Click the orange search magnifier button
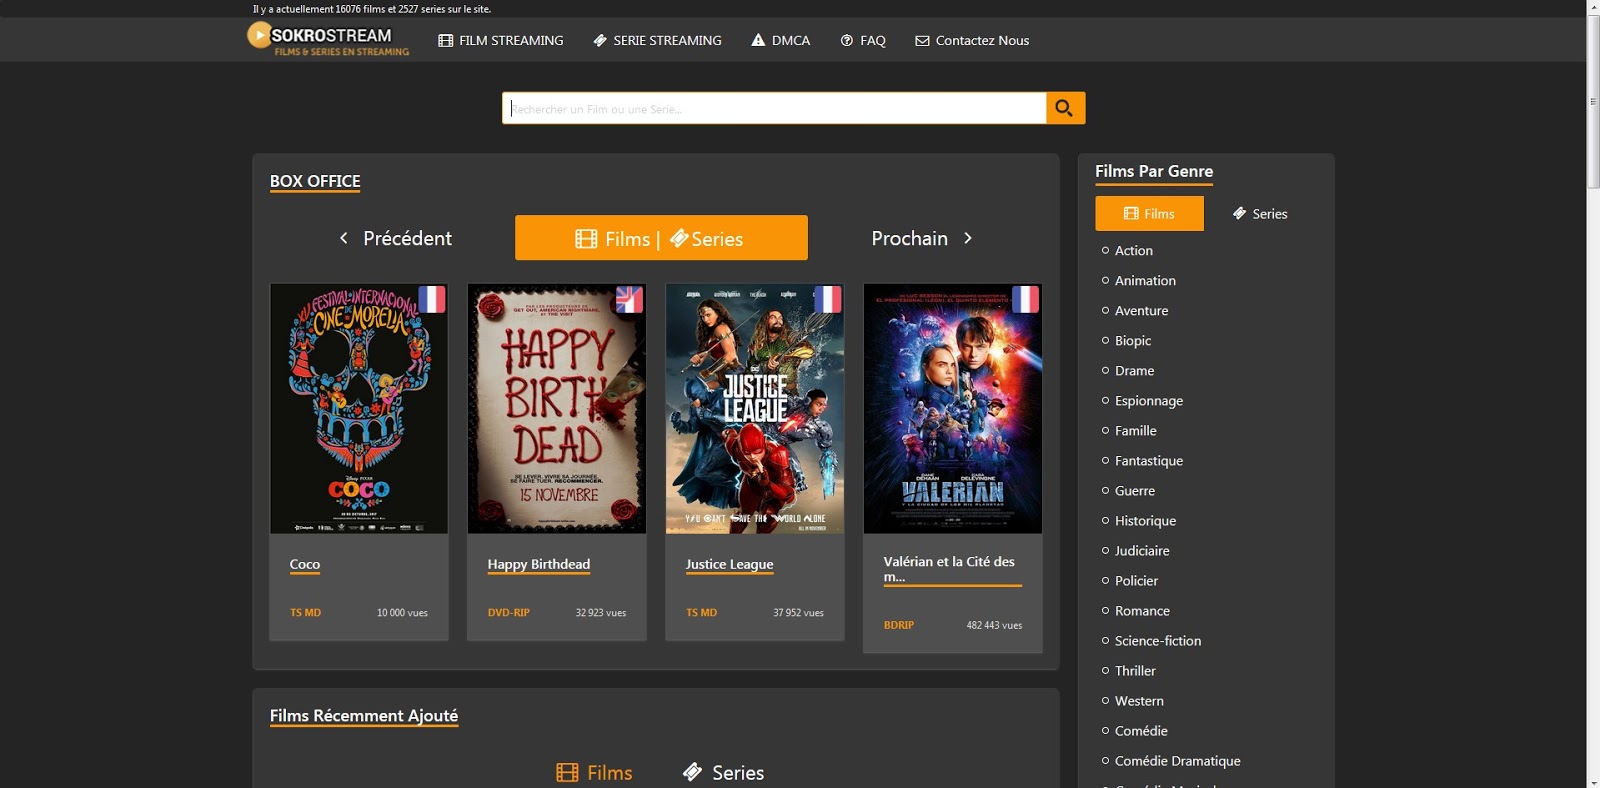The width and height of the screenshot is (1600, 788). coord(1065,108)
